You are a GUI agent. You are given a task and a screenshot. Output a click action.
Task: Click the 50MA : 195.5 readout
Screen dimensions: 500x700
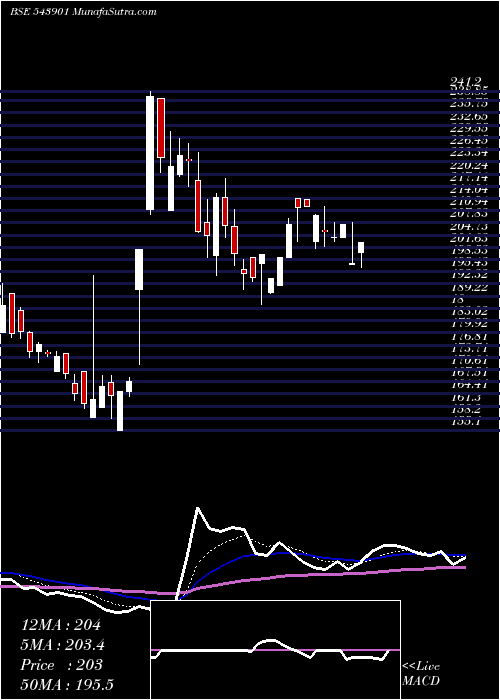69,684
